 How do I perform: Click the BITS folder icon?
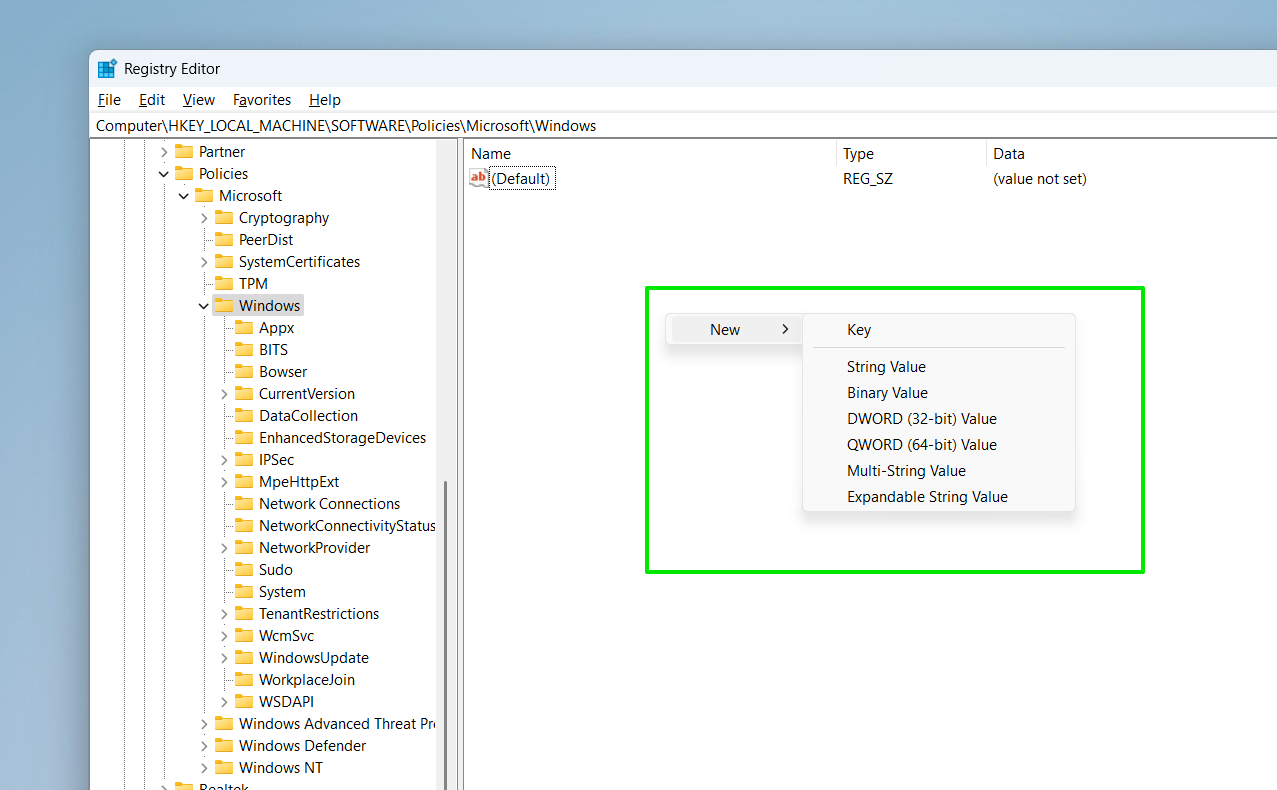pyautogui.click(x=244, y=350)
